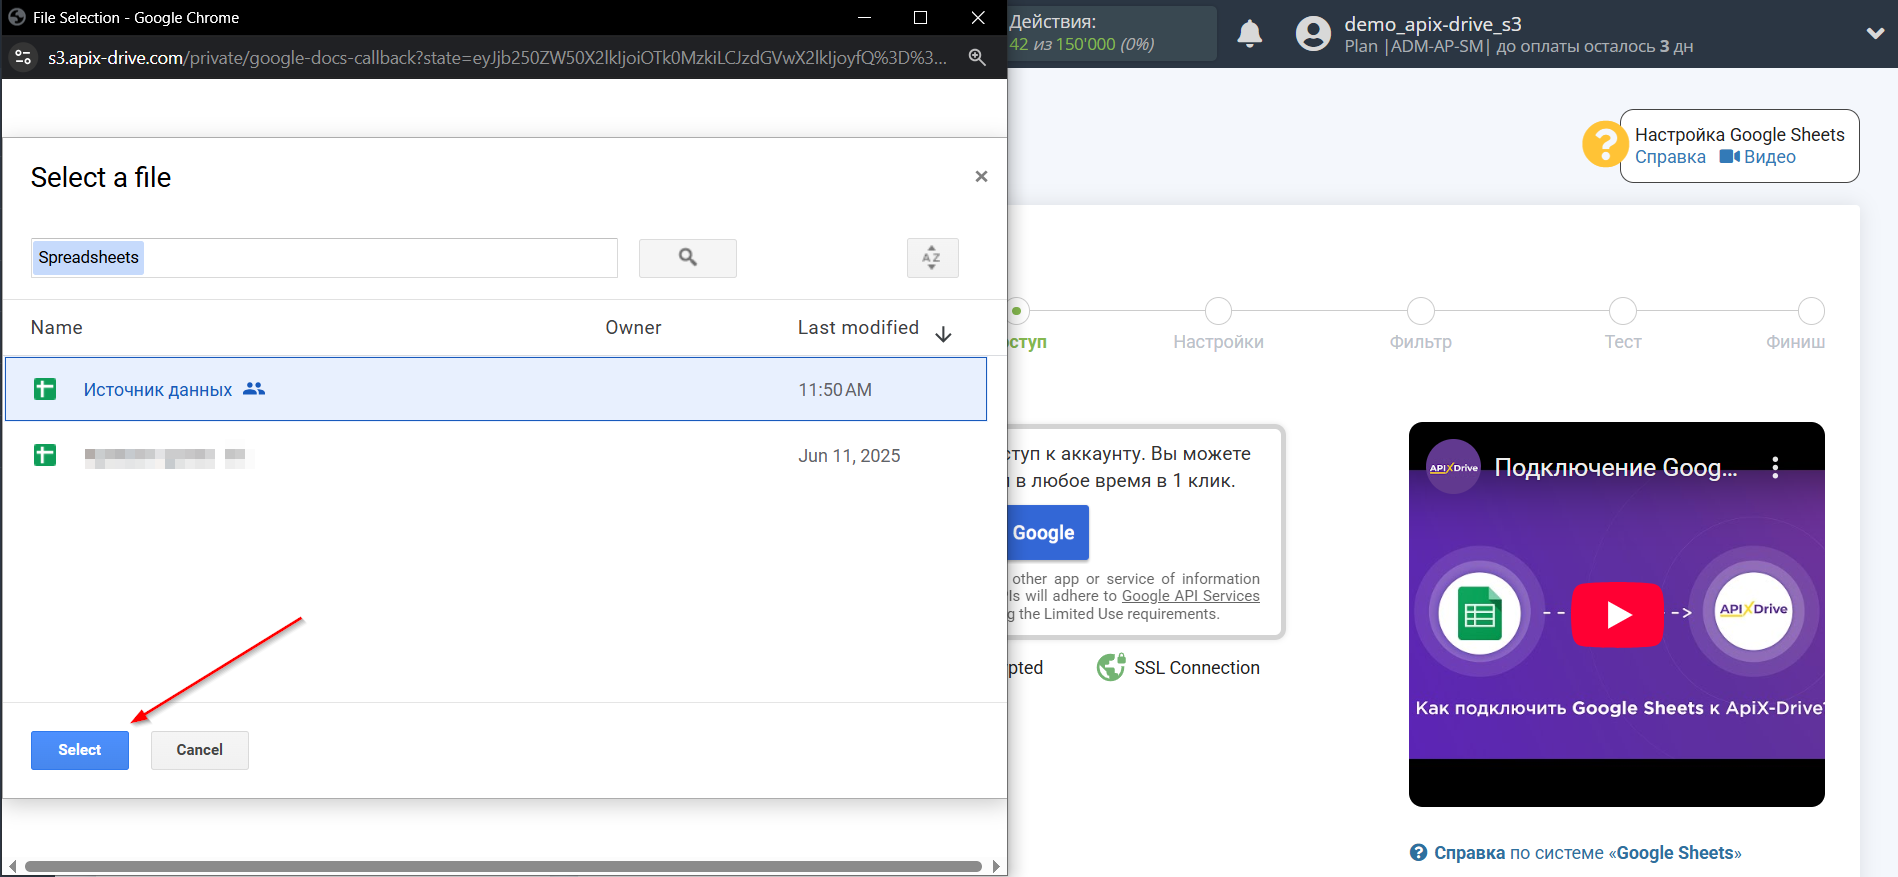Go to the Тест step
The height and width of the screenshot is (877, 1898).
click(1623, 342)
